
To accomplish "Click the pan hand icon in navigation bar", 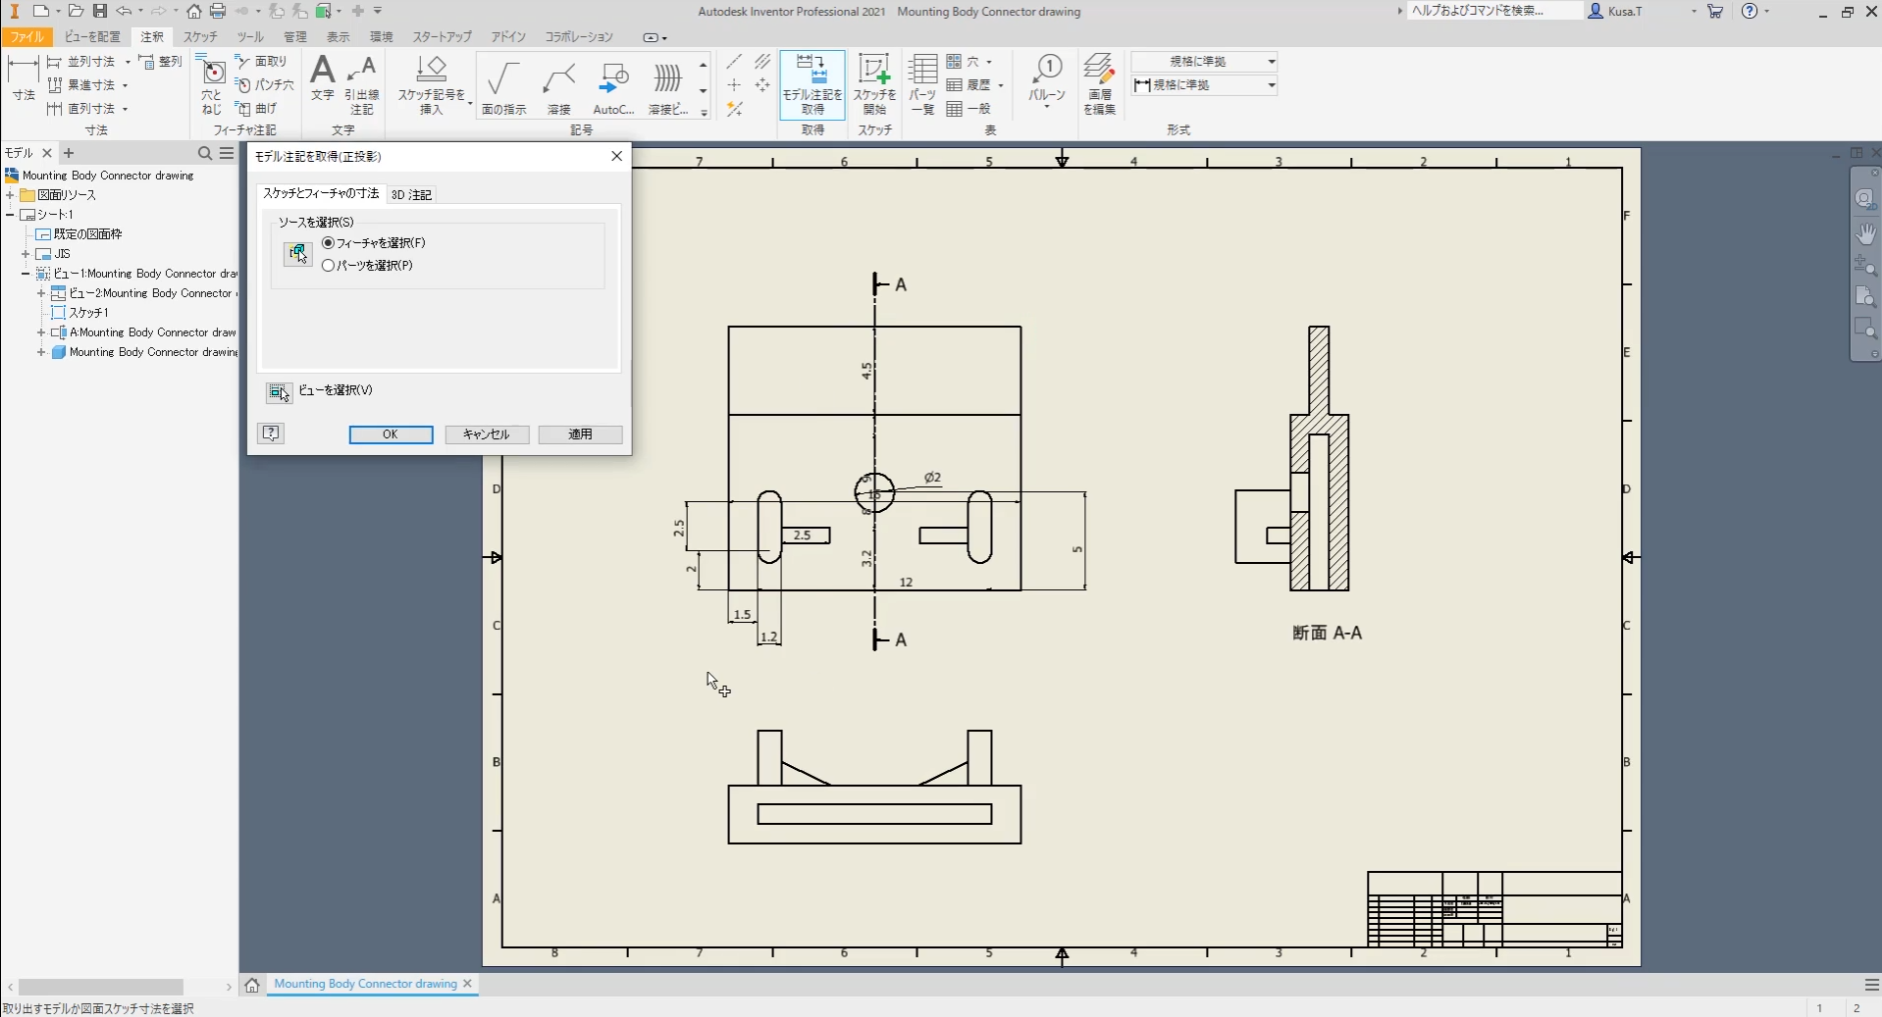I will click(x=1865, y=233).
